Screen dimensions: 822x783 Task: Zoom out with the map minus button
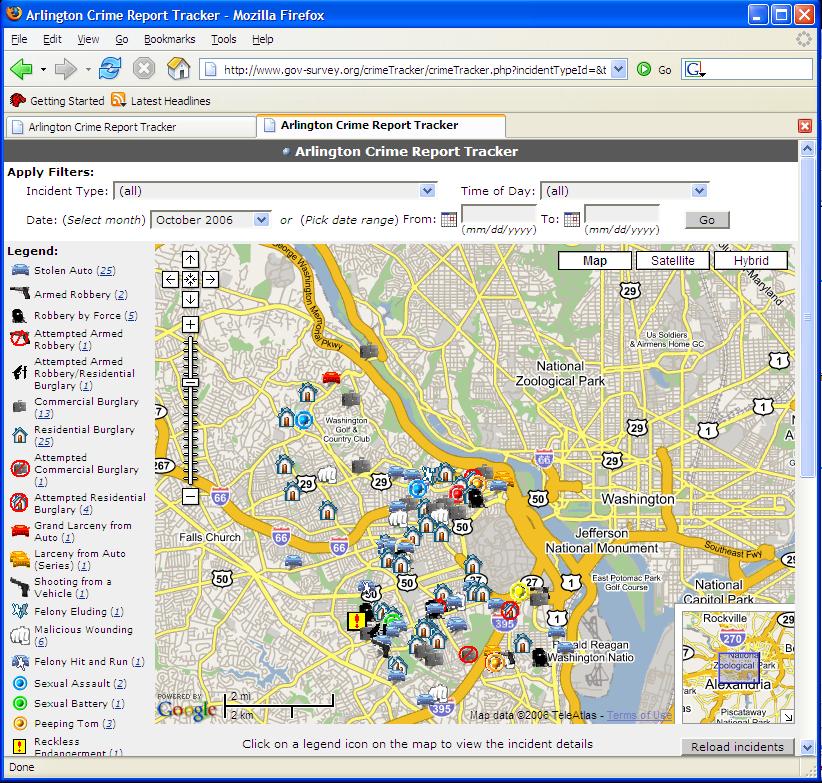pos(190,496)
